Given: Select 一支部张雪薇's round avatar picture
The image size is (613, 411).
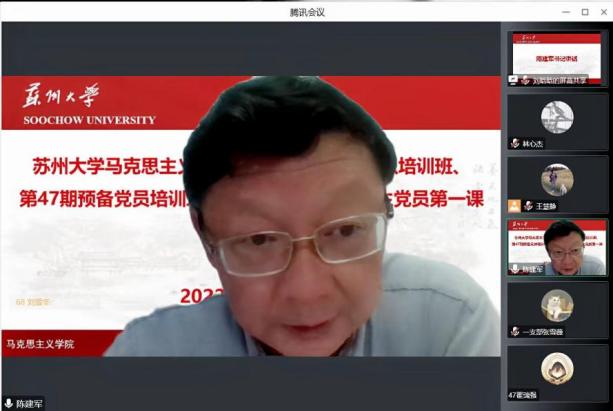Looking at the screenshot, I should [x=556, y=304].
